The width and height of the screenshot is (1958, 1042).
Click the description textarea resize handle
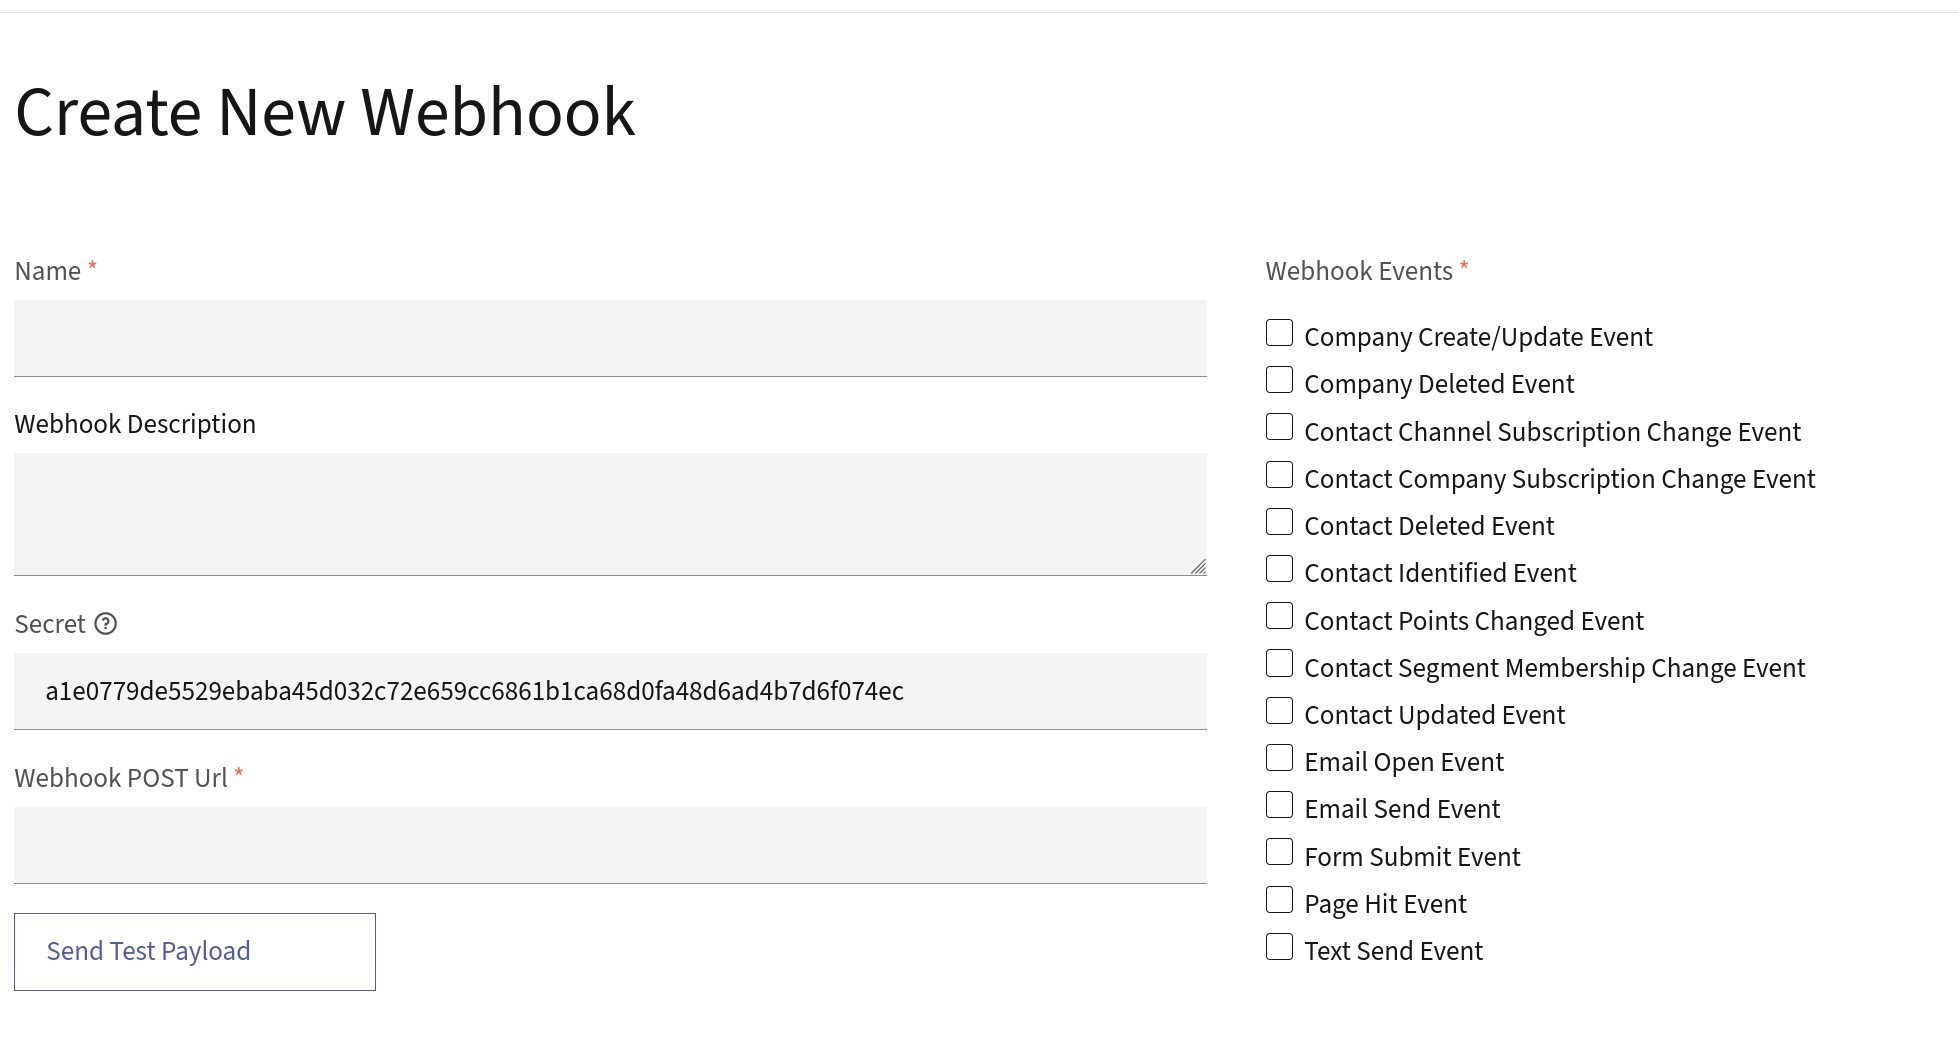click(1198, 567)
